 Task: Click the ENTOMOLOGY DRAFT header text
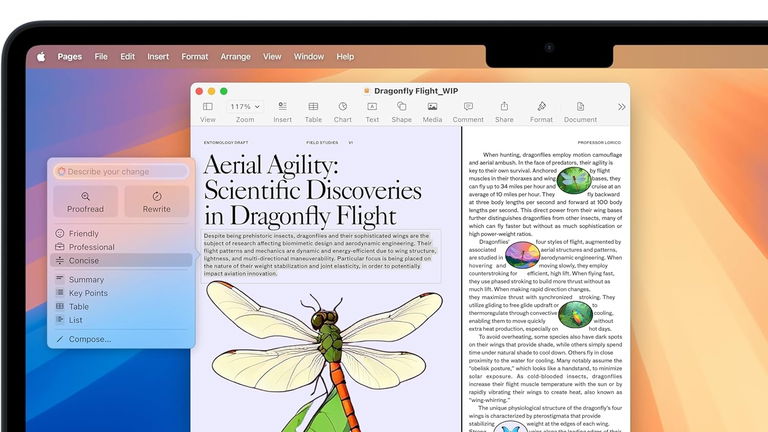(x=226, y=143)
